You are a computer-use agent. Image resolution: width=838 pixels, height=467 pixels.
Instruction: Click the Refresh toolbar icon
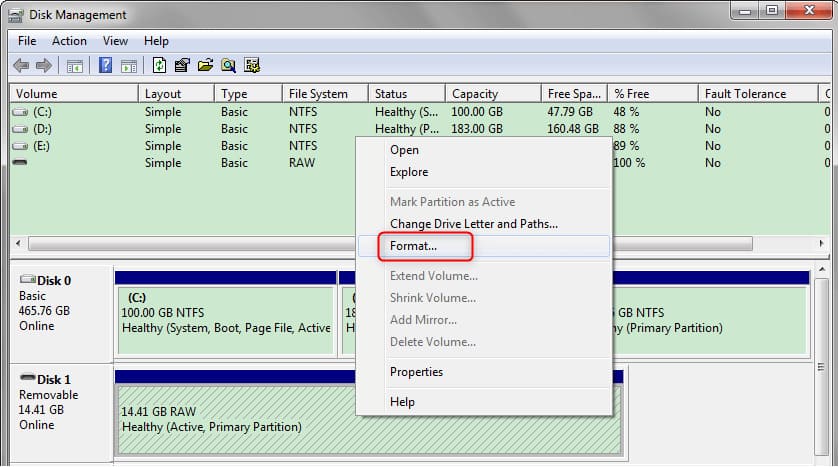click(159, 66)
